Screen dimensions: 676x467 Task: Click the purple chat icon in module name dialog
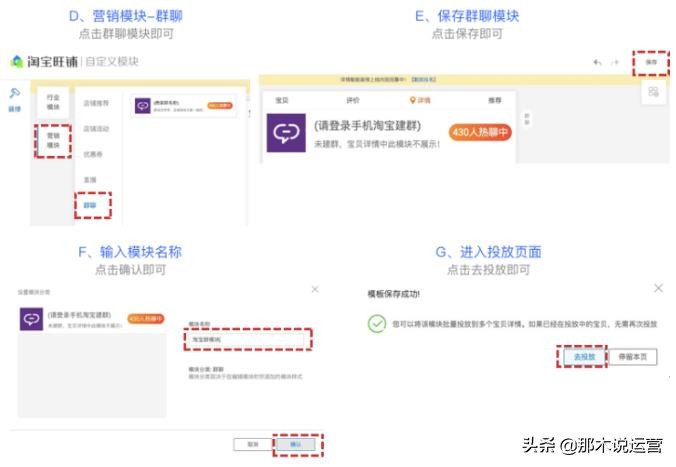[x=31, y=319]
